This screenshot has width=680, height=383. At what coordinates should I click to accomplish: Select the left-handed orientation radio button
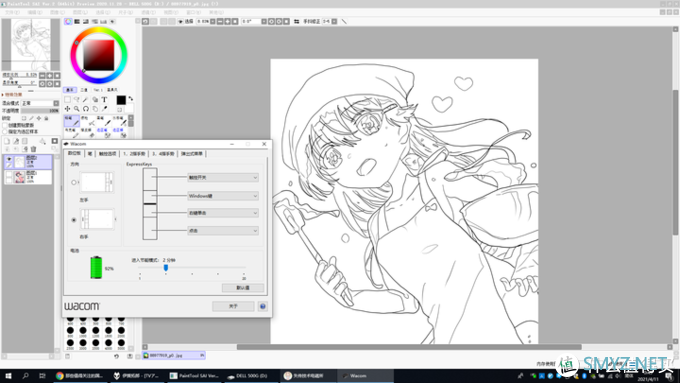74,182
